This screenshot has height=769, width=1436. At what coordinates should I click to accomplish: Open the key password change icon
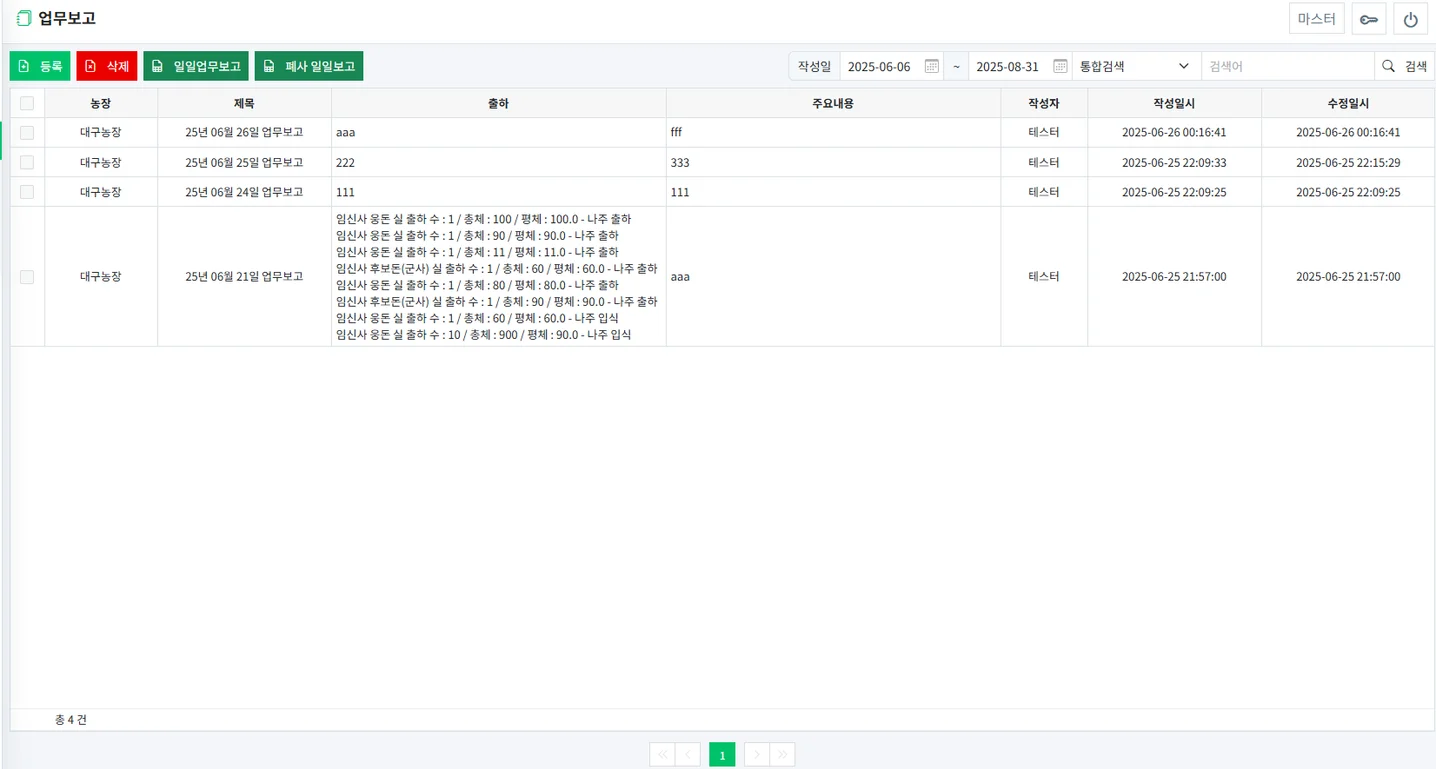tap(1368, 18)
